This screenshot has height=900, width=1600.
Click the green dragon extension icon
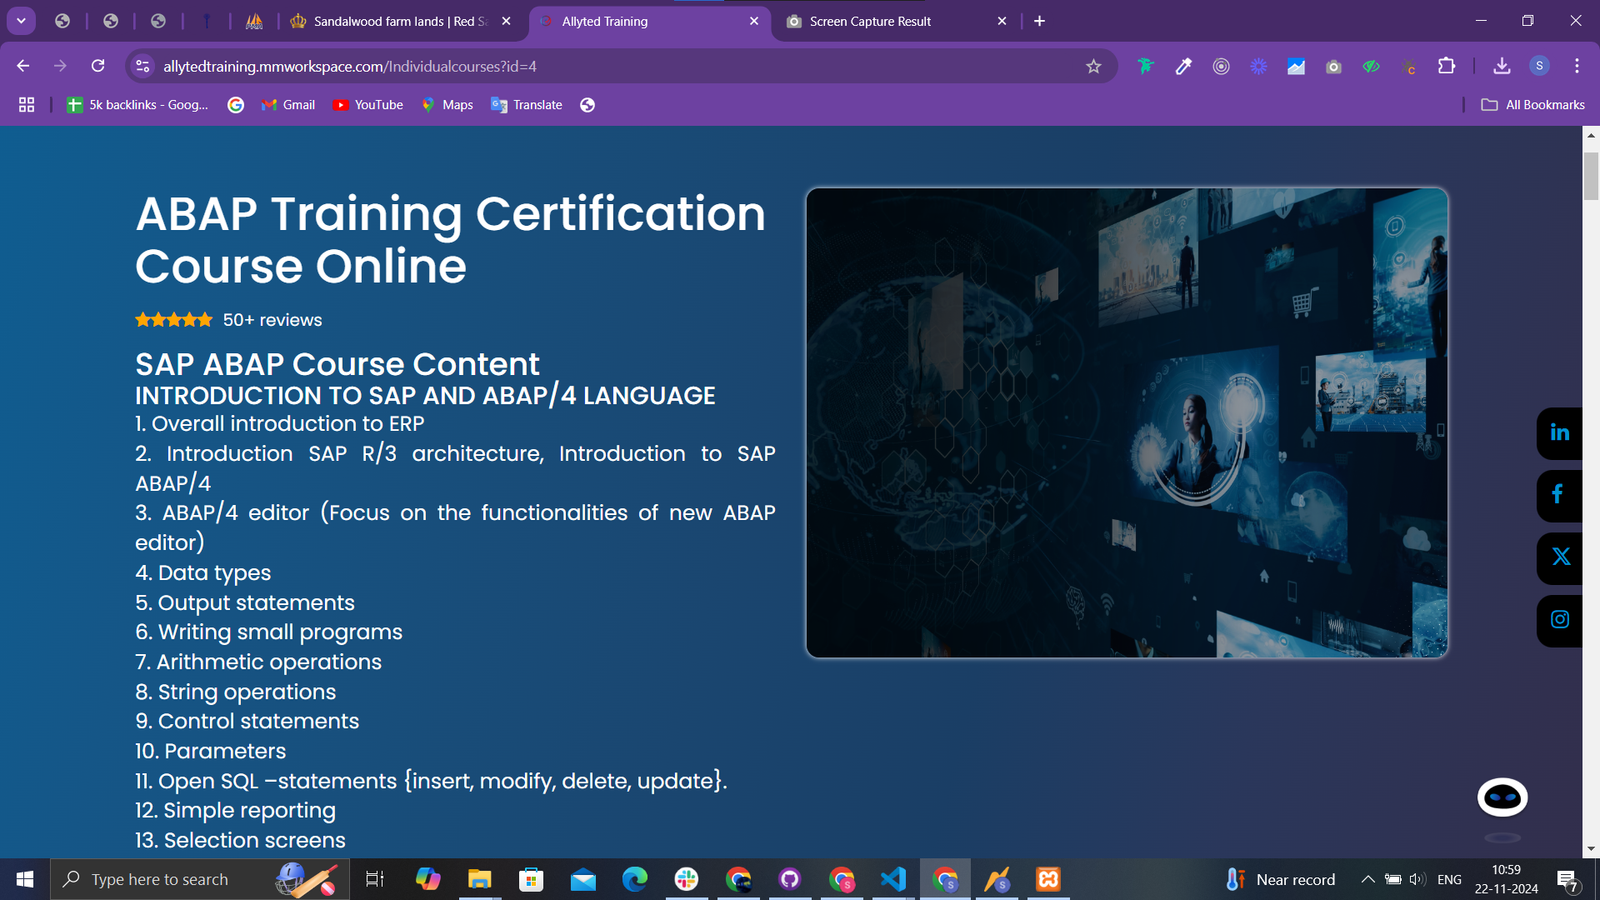coord(1145,66)
